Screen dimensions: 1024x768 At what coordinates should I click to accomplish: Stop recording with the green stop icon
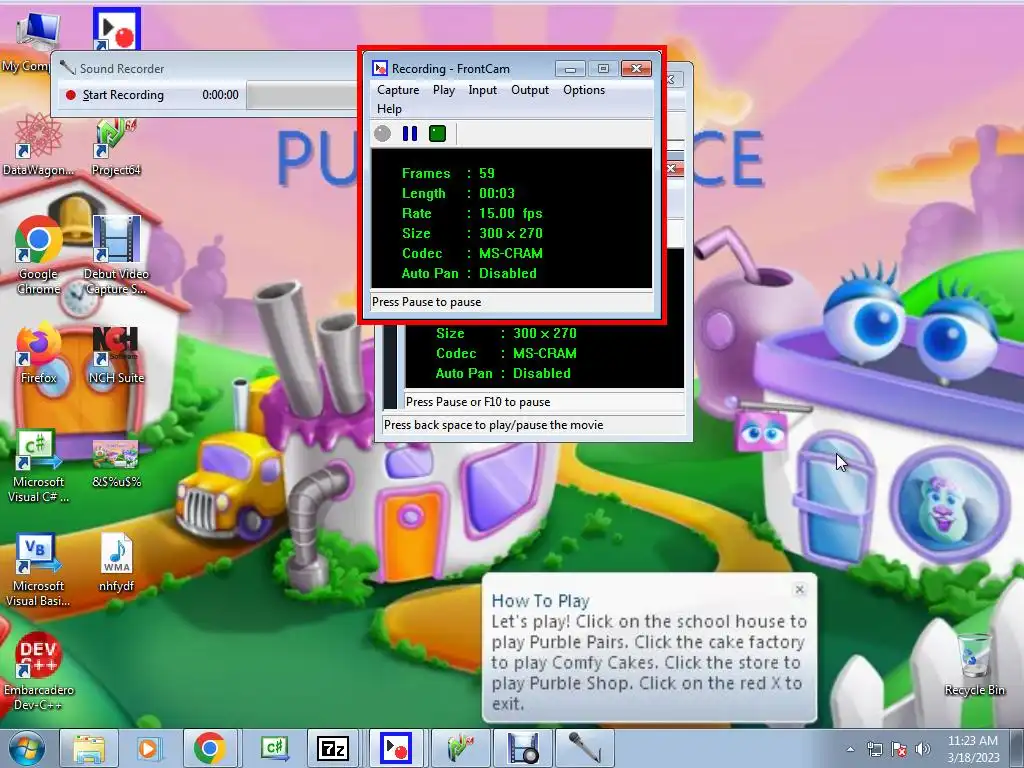438,134
